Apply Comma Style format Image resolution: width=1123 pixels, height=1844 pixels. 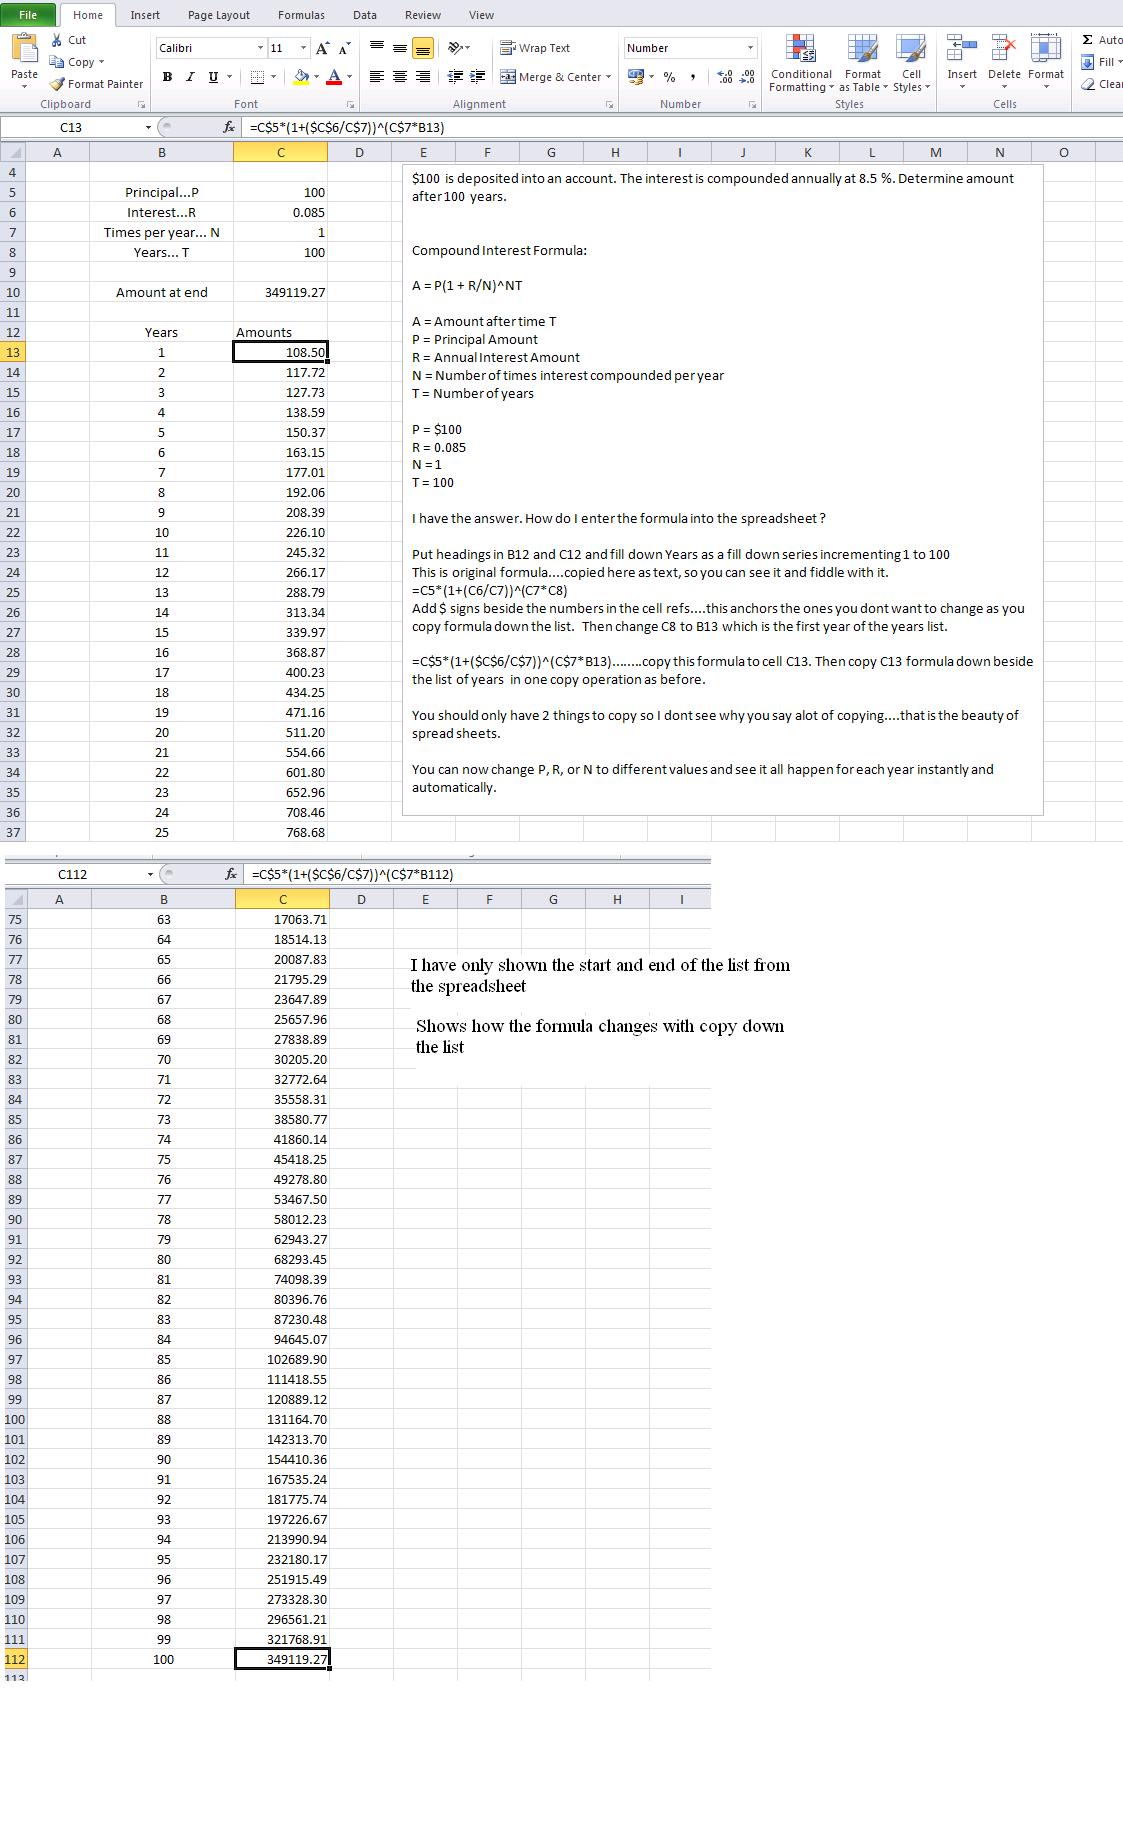pos(692,77)
